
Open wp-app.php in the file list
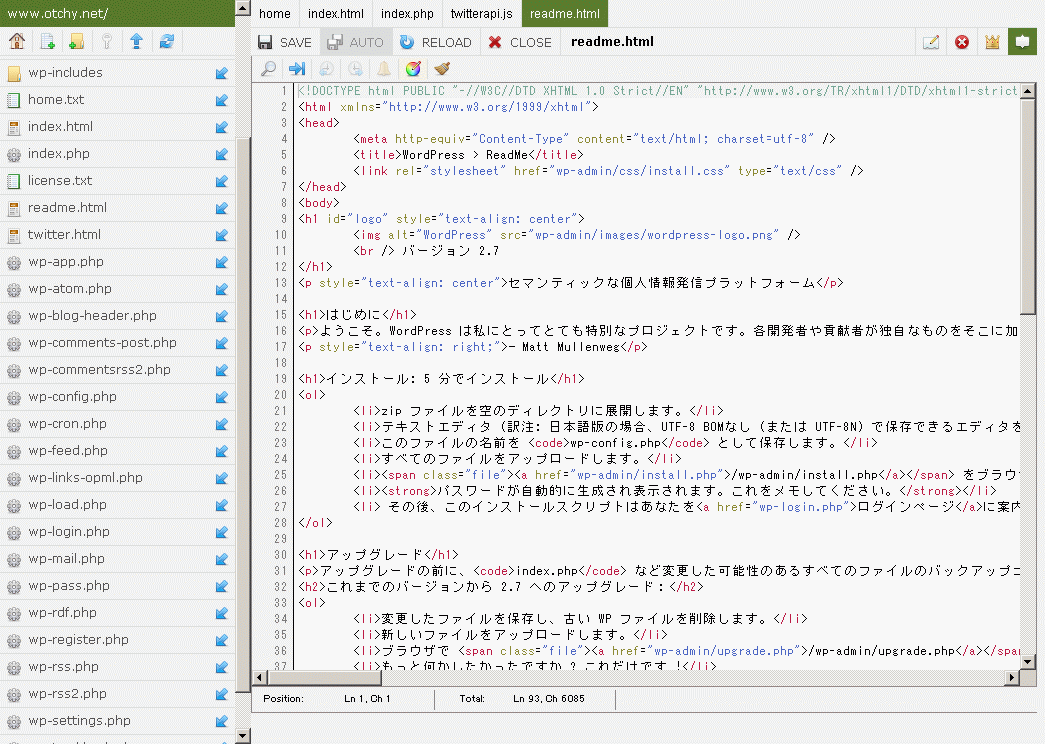click(x=66, y=261)
